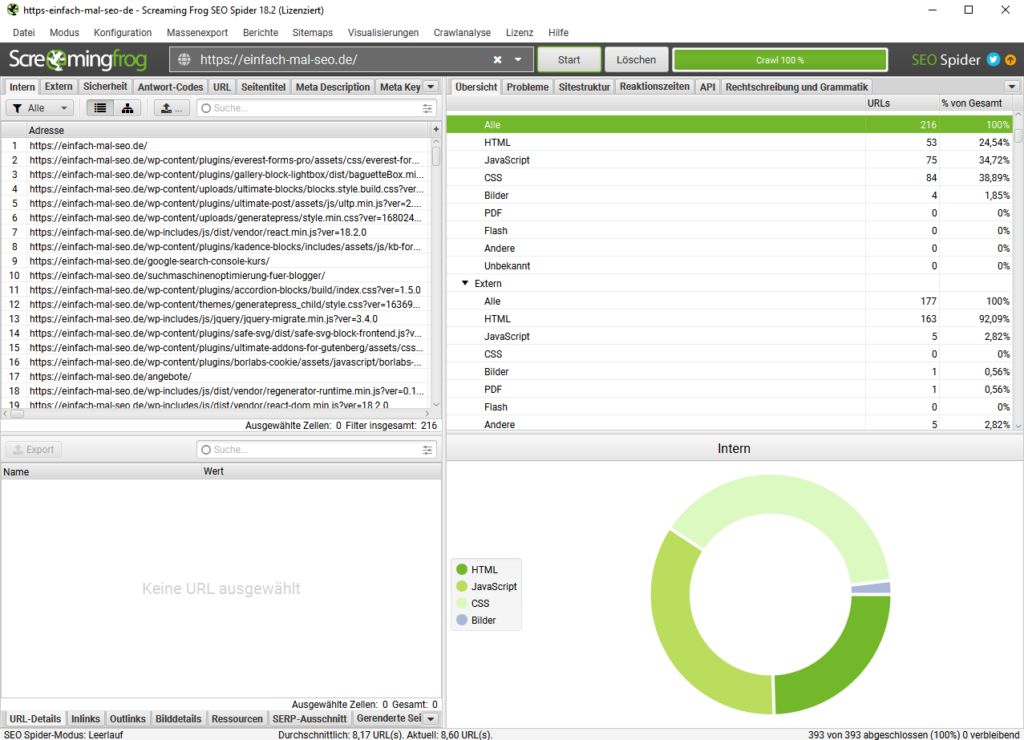This screenshot has height=740, width=1024.
Task: Collapse the Extern section in the overview
Action: coord(465,283)
